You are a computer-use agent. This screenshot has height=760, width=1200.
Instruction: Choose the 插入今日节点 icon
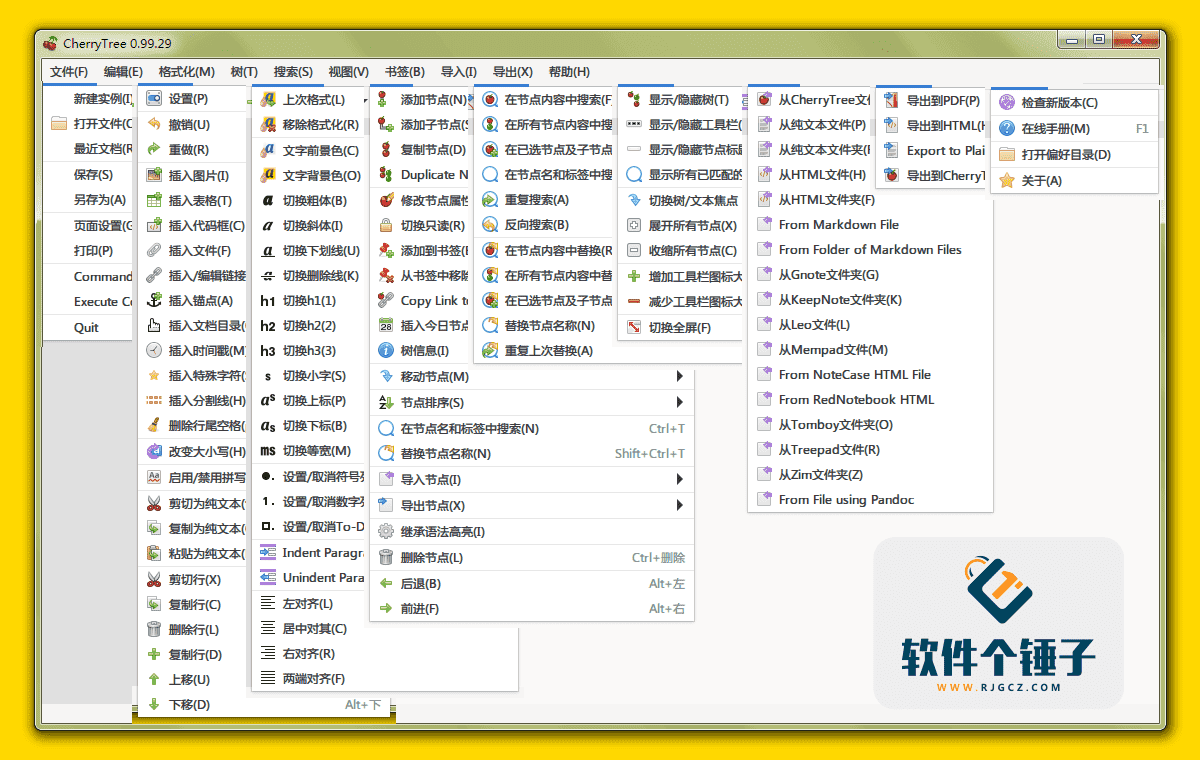[x=389, y=324]
